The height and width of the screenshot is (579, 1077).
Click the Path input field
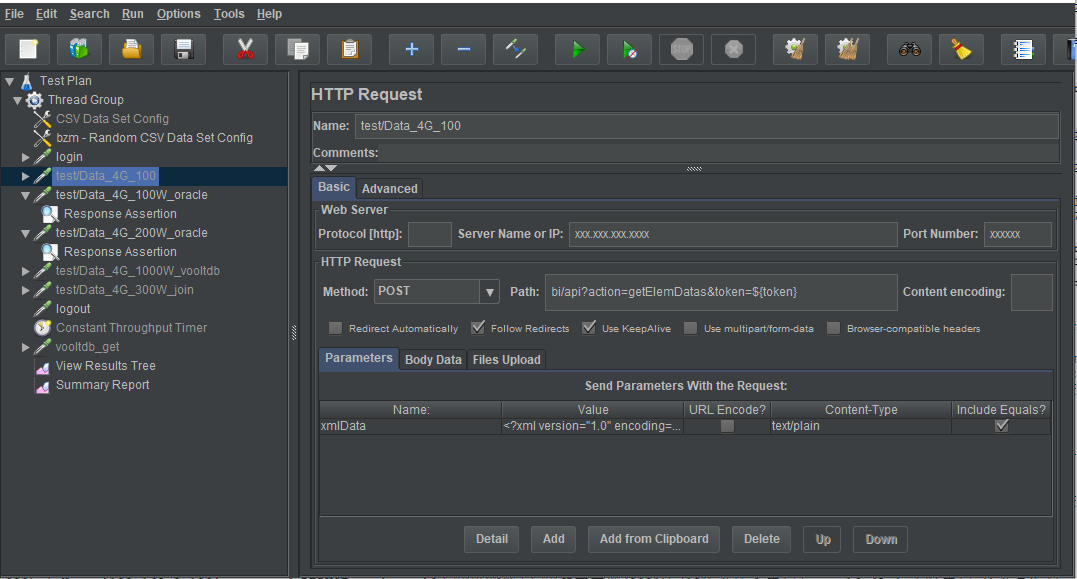pos(721,292)
